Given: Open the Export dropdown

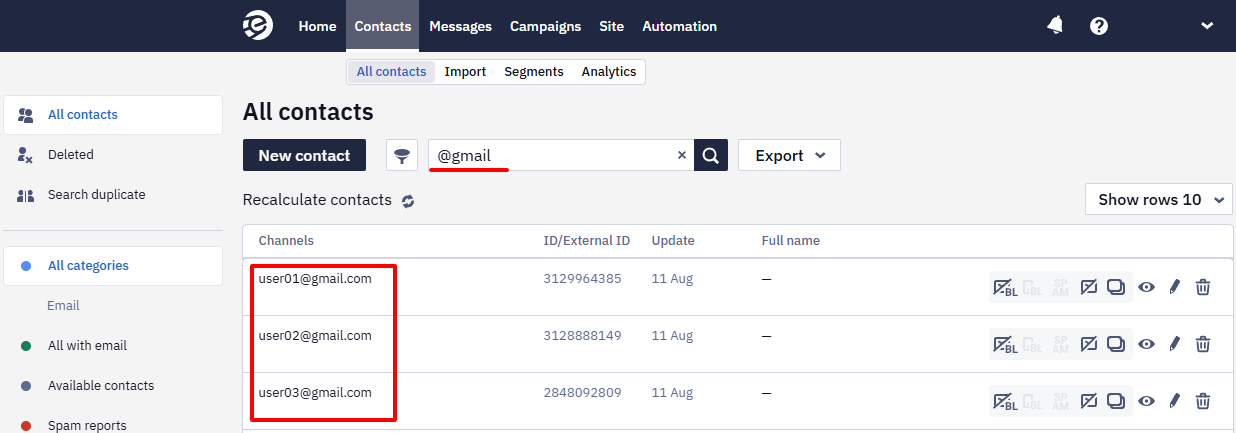Looking at the screenshot, I should pos(789,155).
